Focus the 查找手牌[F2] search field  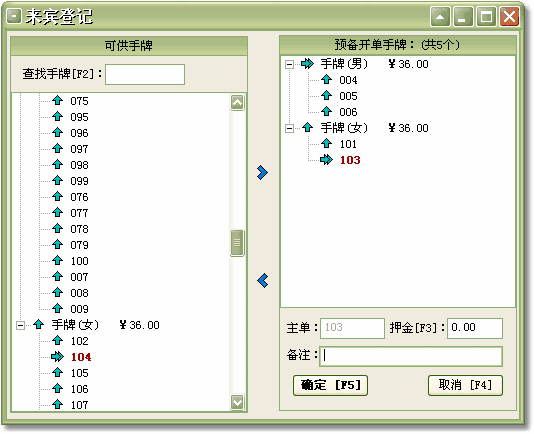[x=145, y=74]
